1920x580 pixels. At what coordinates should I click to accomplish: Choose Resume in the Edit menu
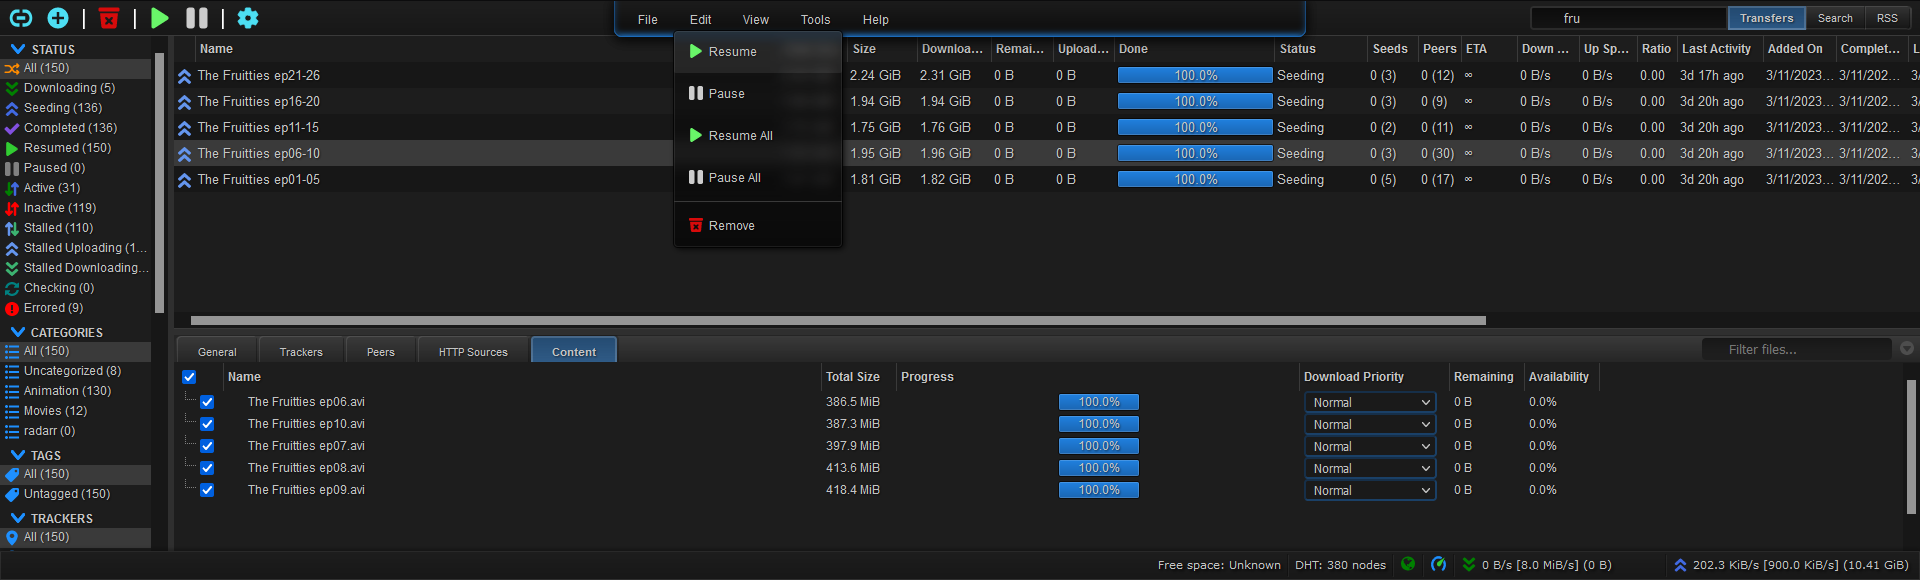point(758,52)
